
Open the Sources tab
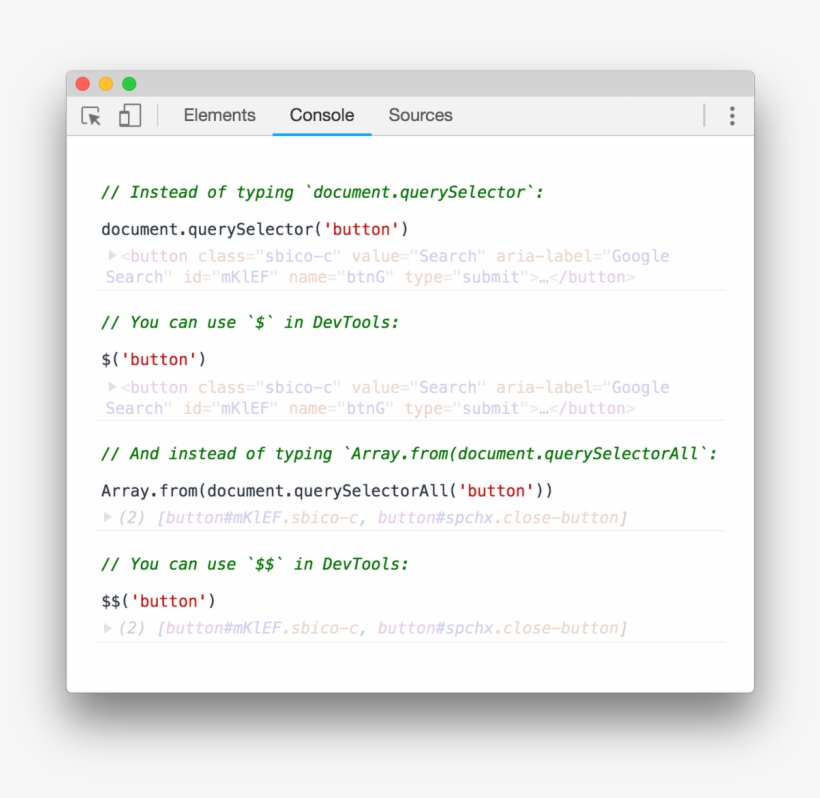(x=420, y=115)
